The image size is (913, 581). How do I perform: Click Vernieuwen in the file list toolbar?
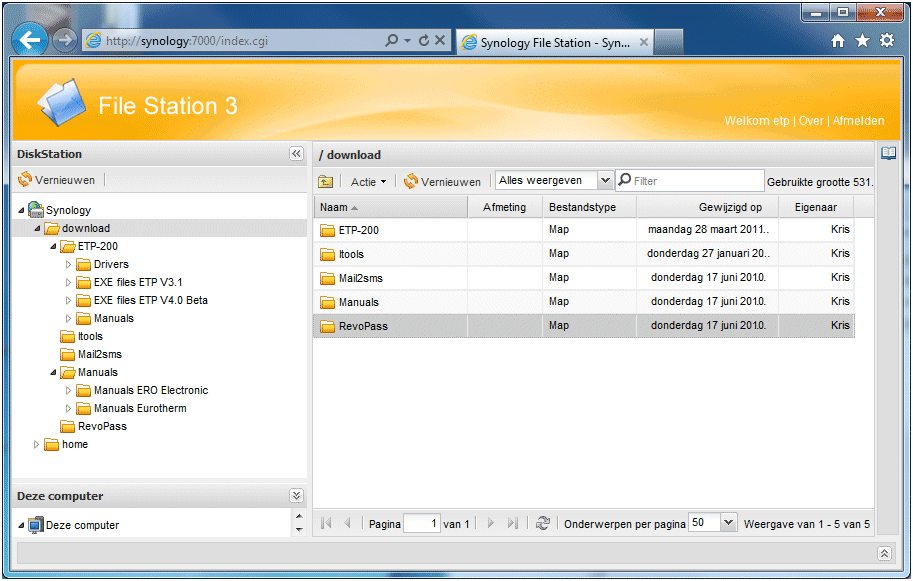click(x=443, y=182)
